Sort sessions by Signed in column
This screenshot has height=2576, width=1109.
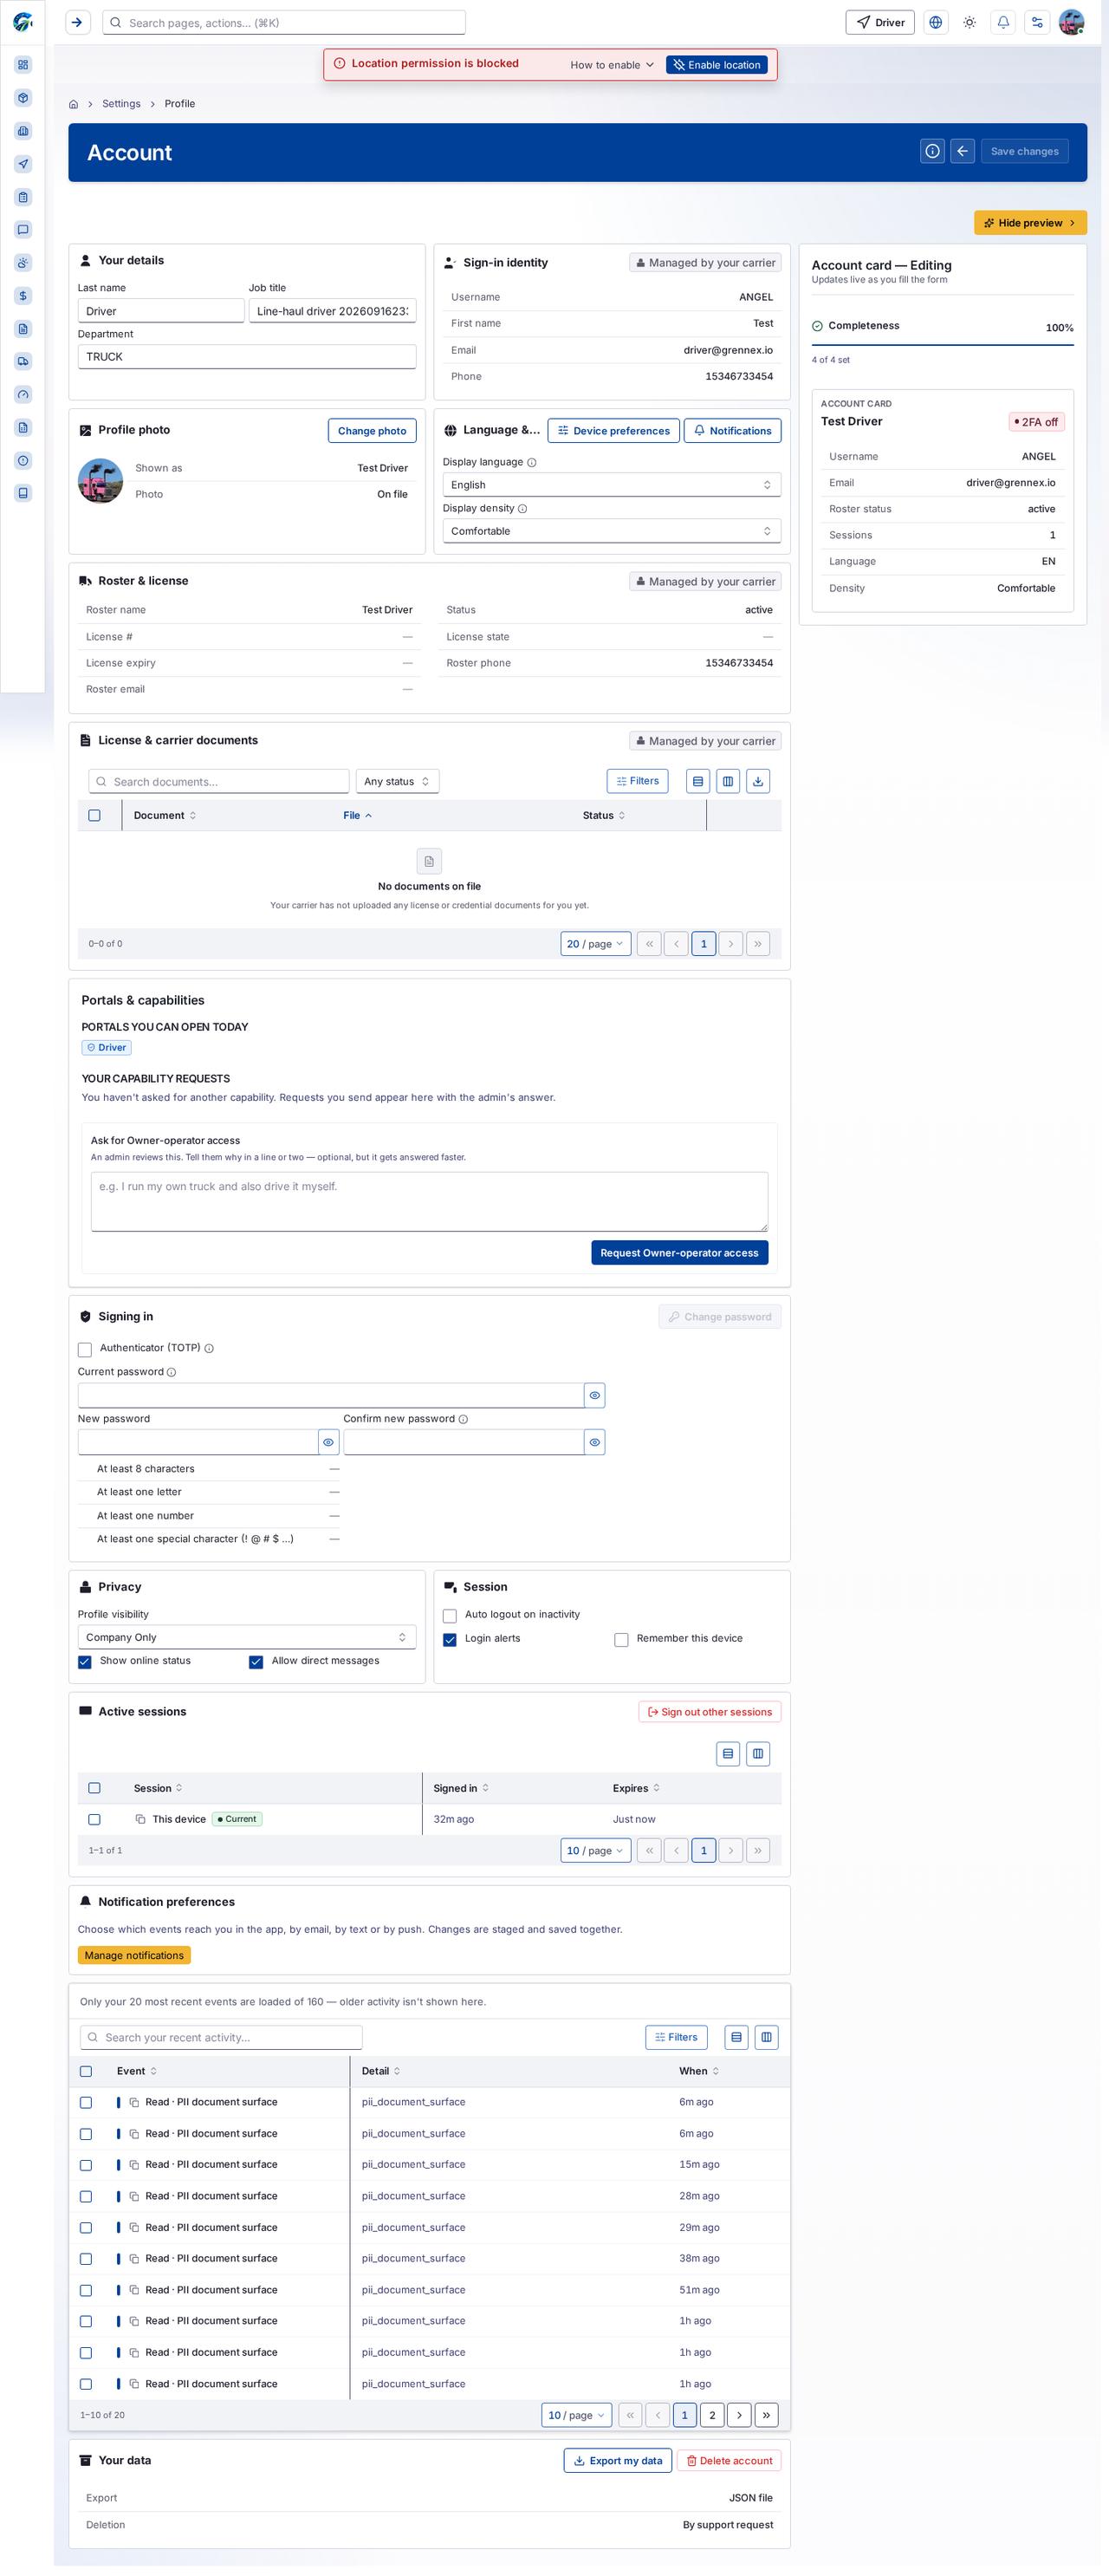[x=461, y=1788]
